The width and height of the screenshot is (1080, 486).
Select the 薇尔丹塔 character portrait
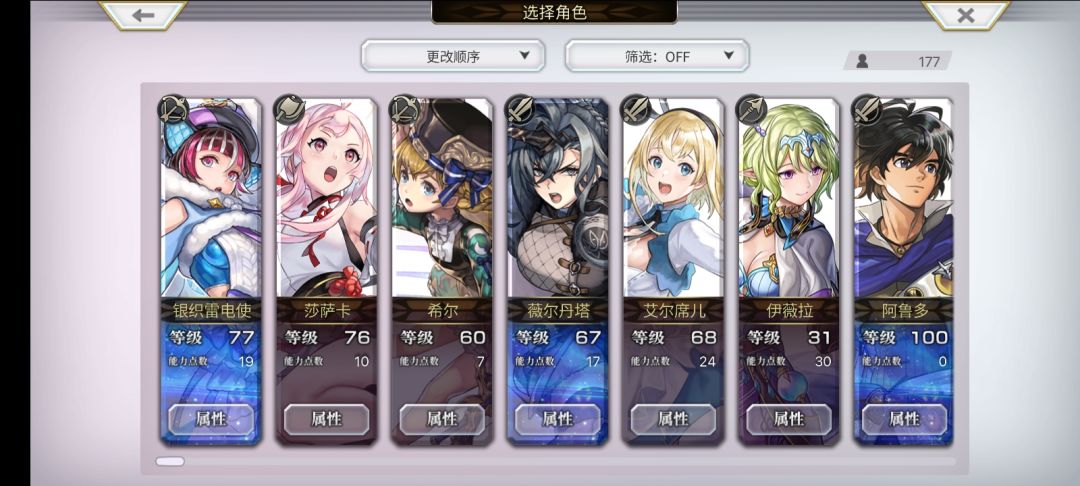(x=558, y=198)
